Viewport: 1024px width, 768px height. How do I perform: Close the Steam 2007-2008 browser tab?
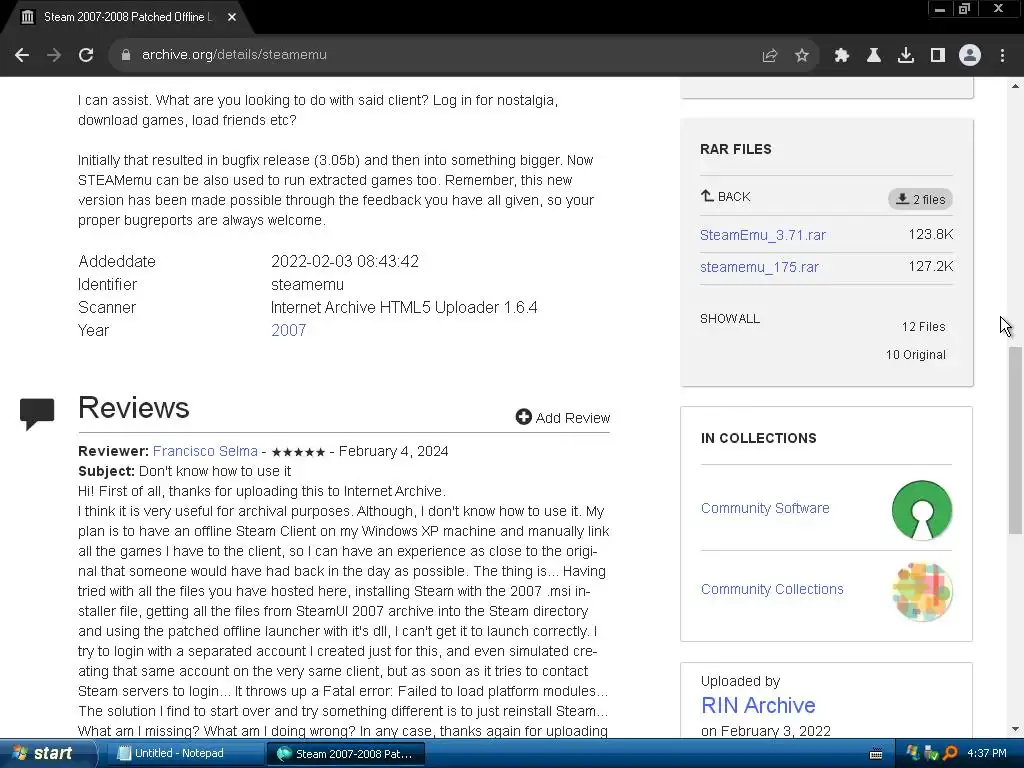[232, 17]
